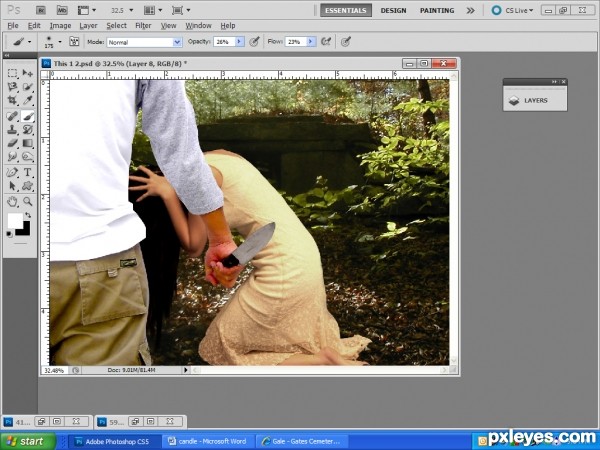Open the Image menu
This screenshot has width=600, height=450.
pos(60,26)
